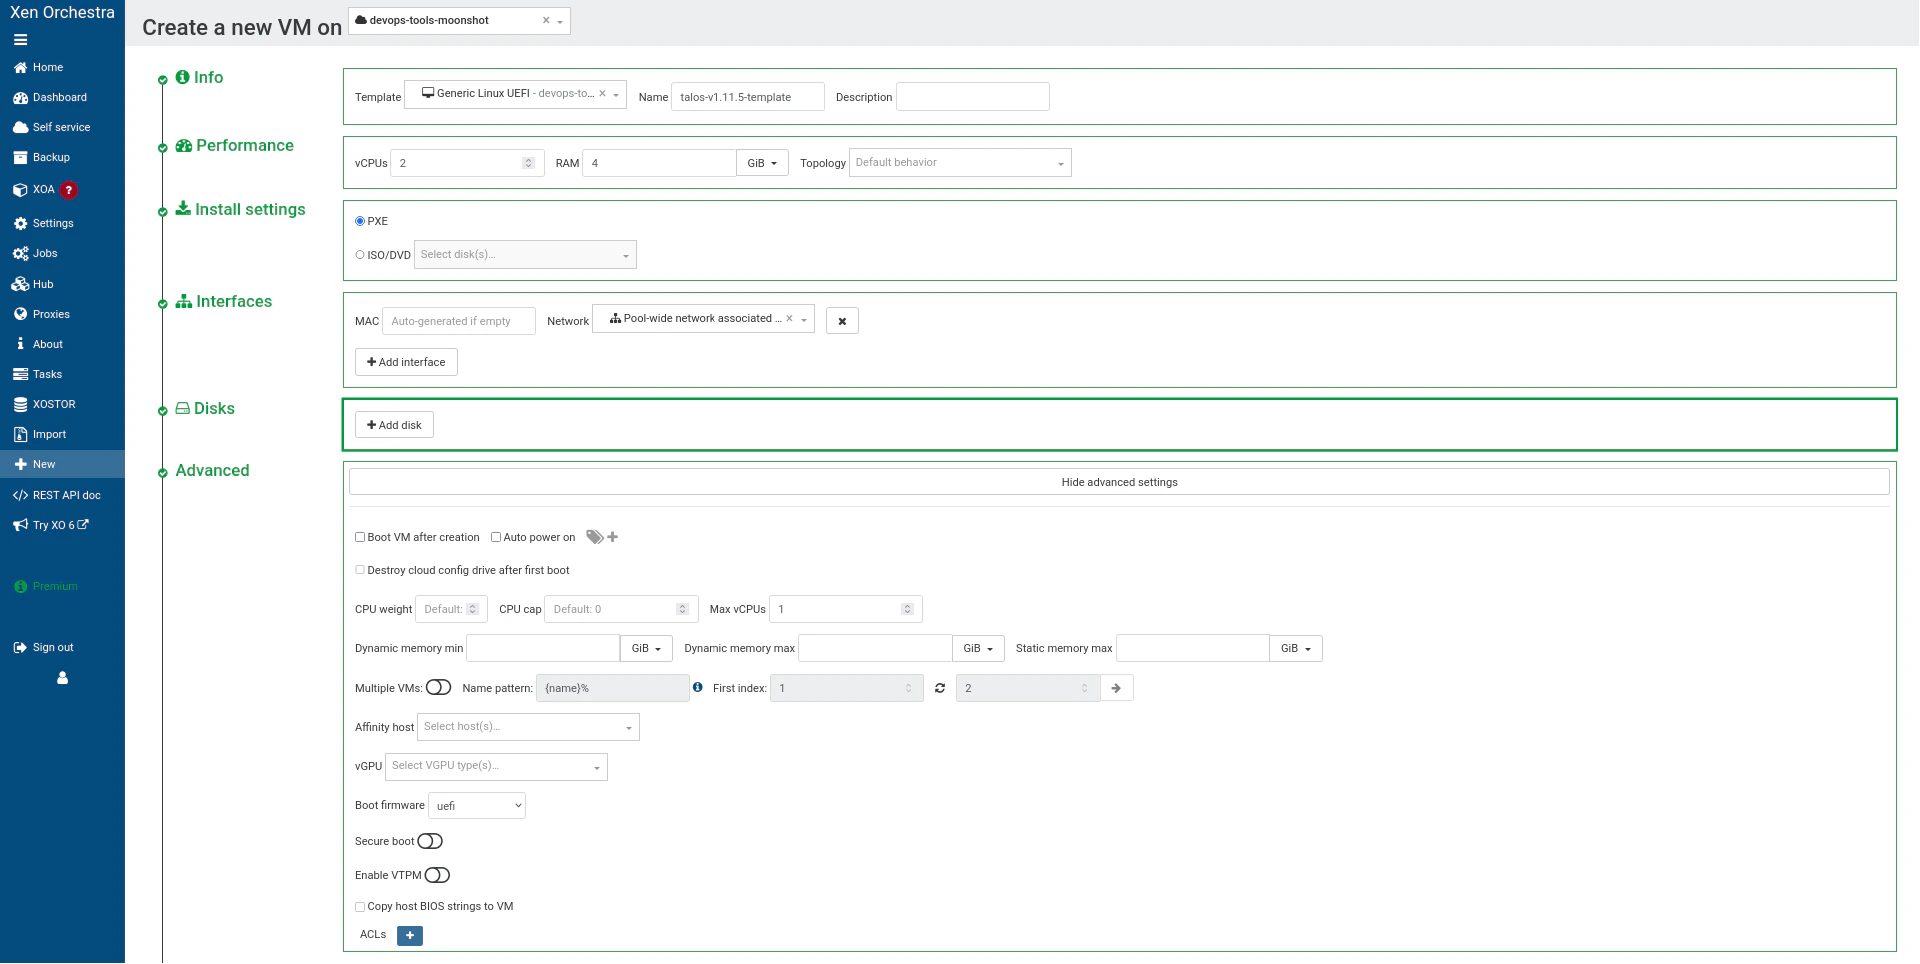1920x964 pixels.
Task: Go to Settings in the sidebar
Action: click(52, 223)
